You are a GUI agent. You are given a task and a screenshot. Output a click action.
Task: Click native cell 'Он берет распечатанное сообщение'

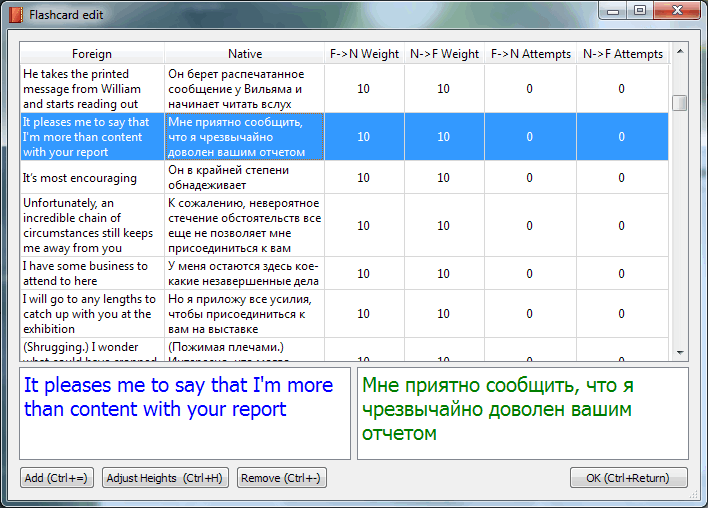tap(244, 89)
